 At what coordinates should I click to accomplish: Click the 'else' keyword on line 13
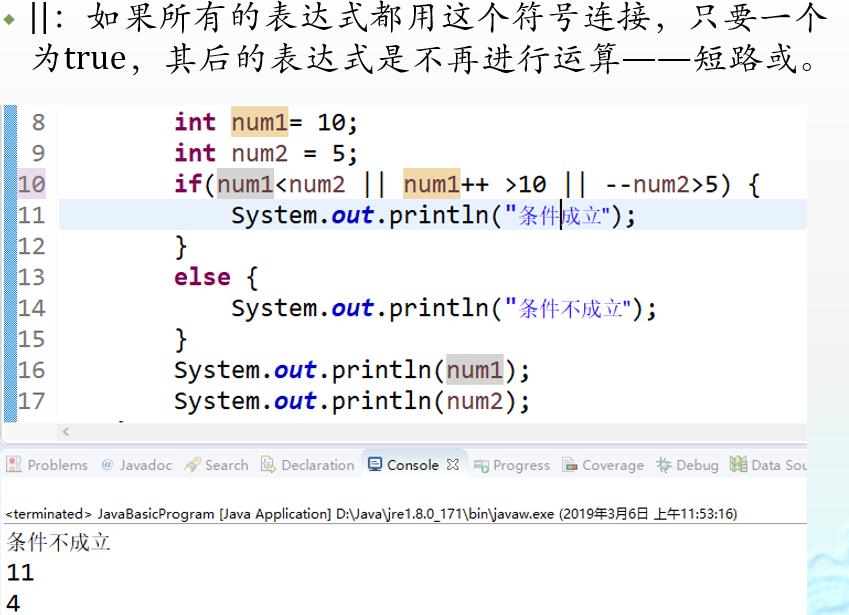coord(202,277)
